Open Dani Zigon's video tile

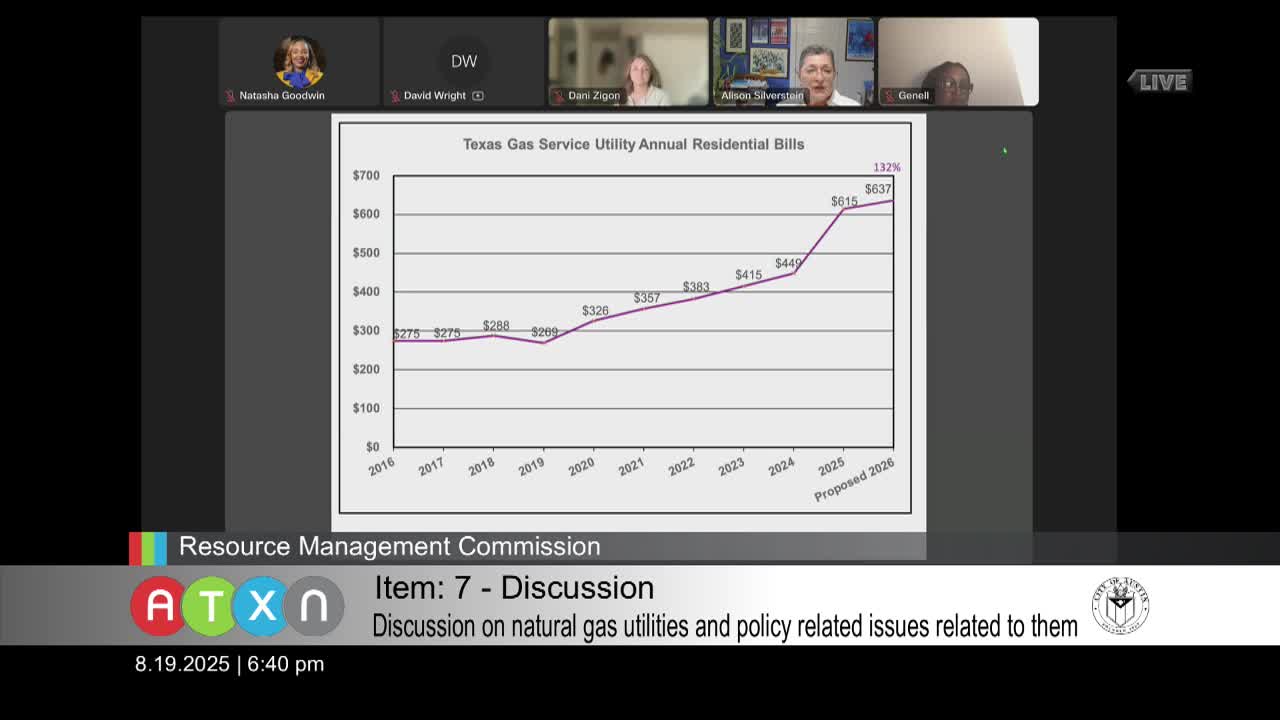[x=628, y=62]
